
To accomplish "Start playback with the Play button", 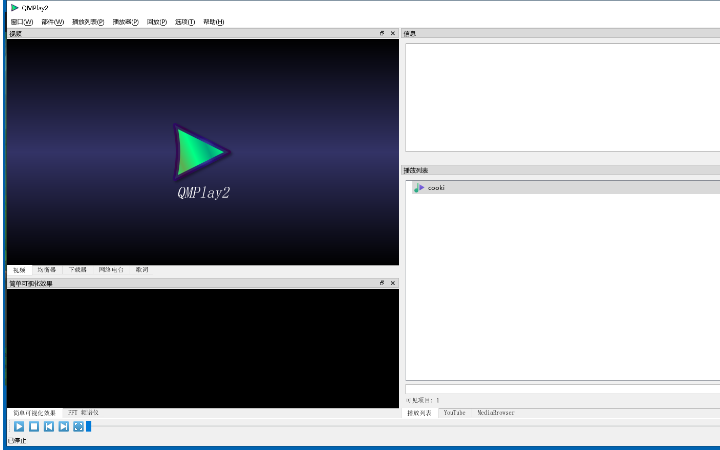I will click(x=19, y=427).
